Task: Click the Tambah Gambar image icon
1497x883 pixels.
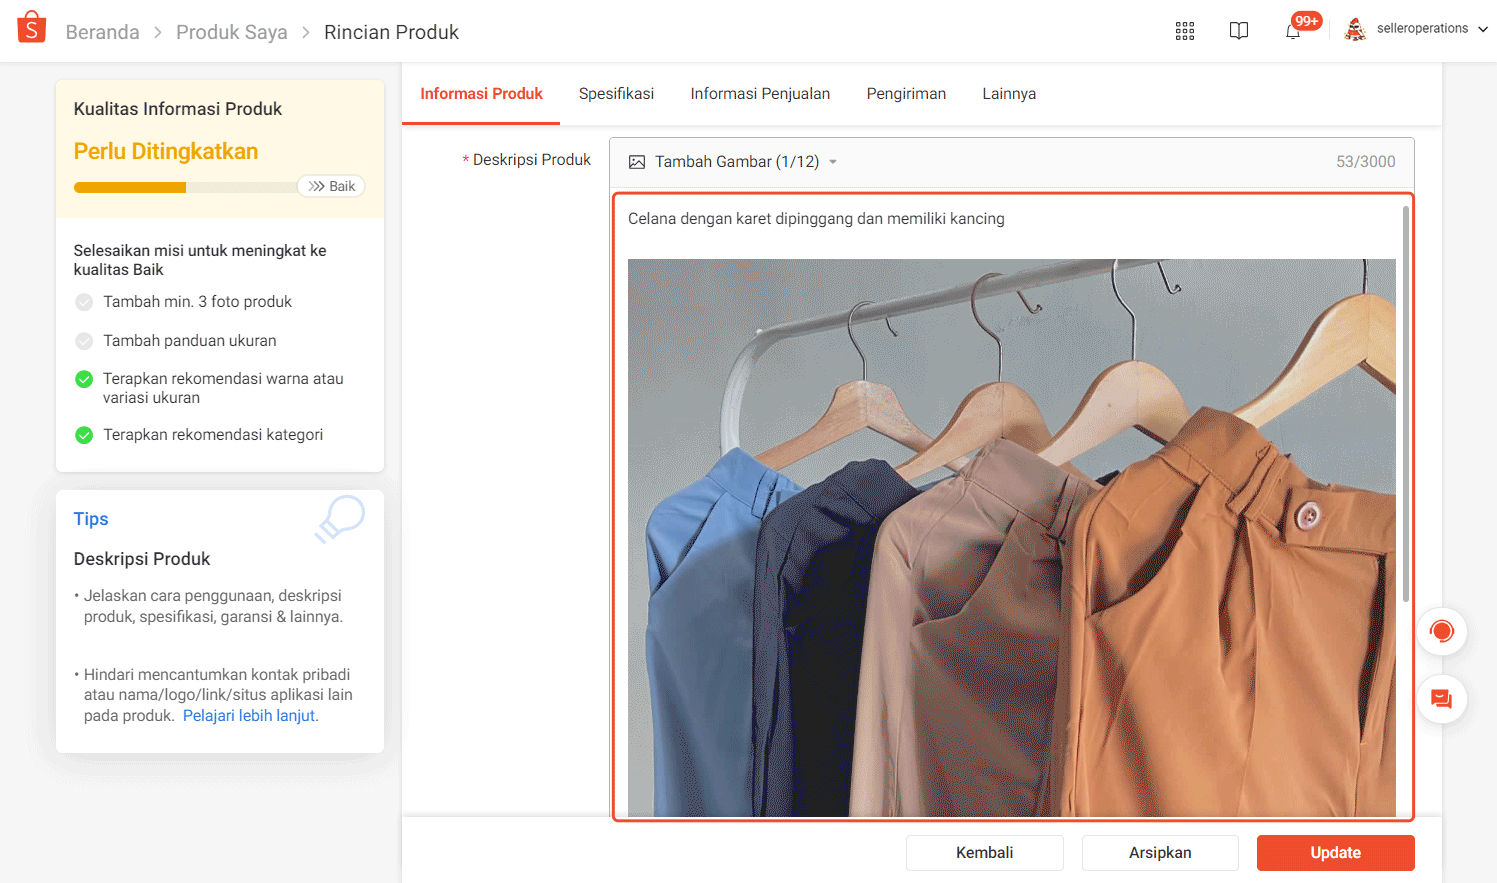Action: [635, 159]
